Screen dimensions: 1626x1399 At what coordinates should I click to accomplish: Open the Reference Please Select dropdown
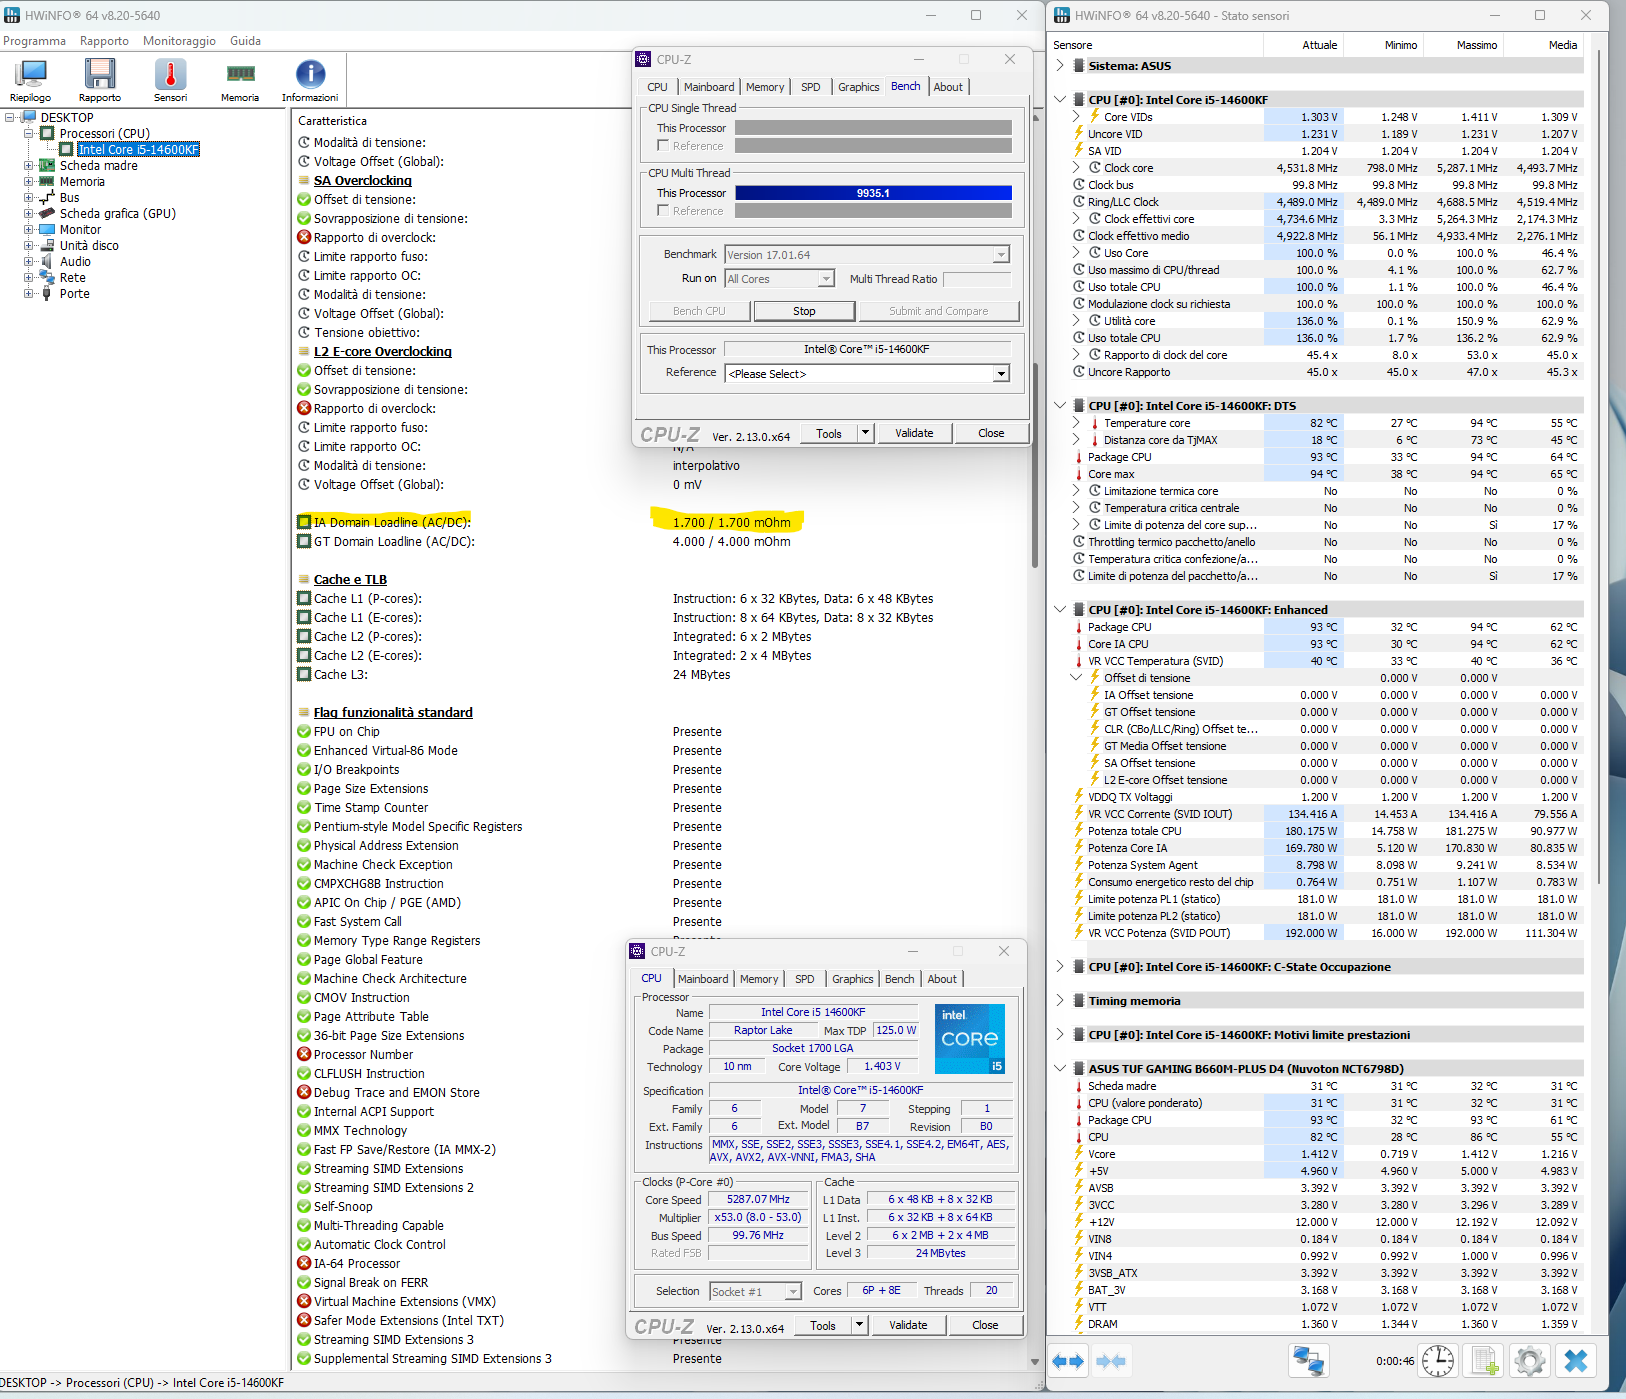click(x=1001, y=374)
